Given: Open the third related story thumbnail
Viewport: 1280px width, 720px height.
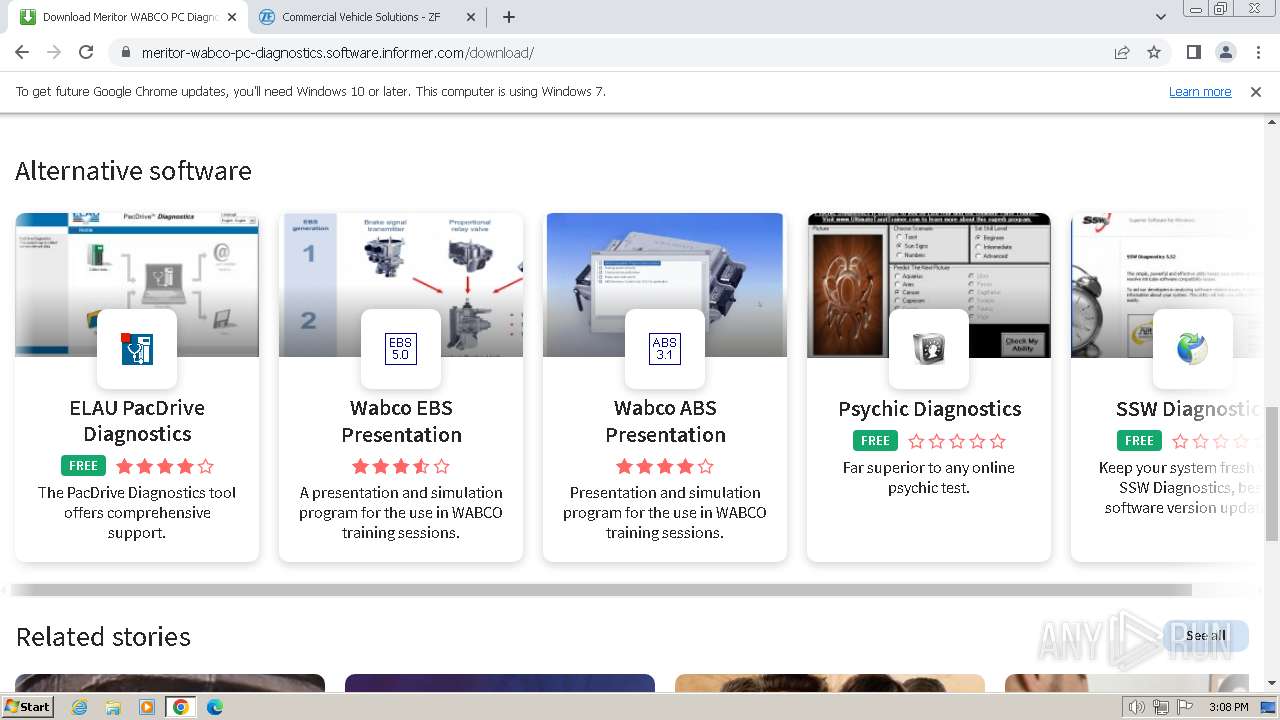Looking at the screenshot, I should click(x=830, y=683).
